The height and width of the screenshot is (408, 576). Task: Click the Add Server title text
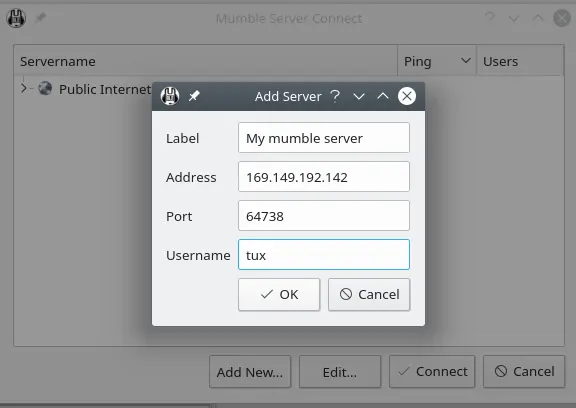tap(288, 97)
